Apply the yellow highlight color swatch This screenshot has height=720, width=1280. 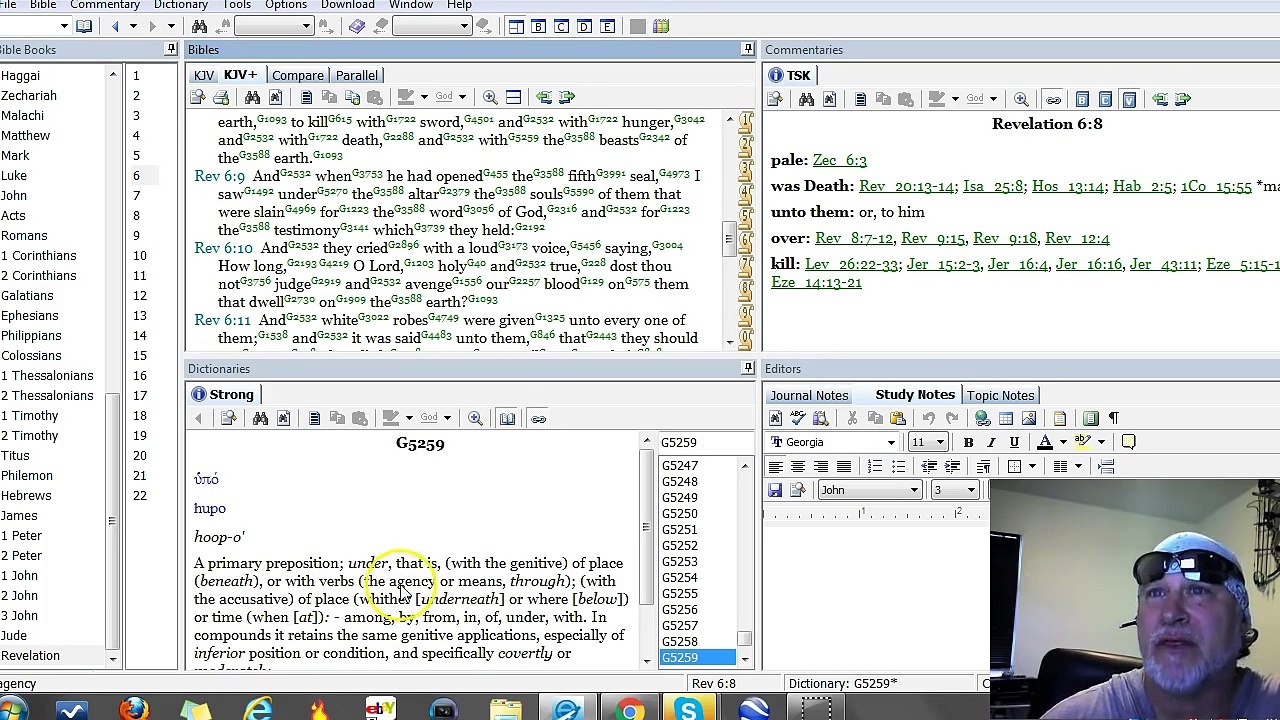tap(1084, 442)
